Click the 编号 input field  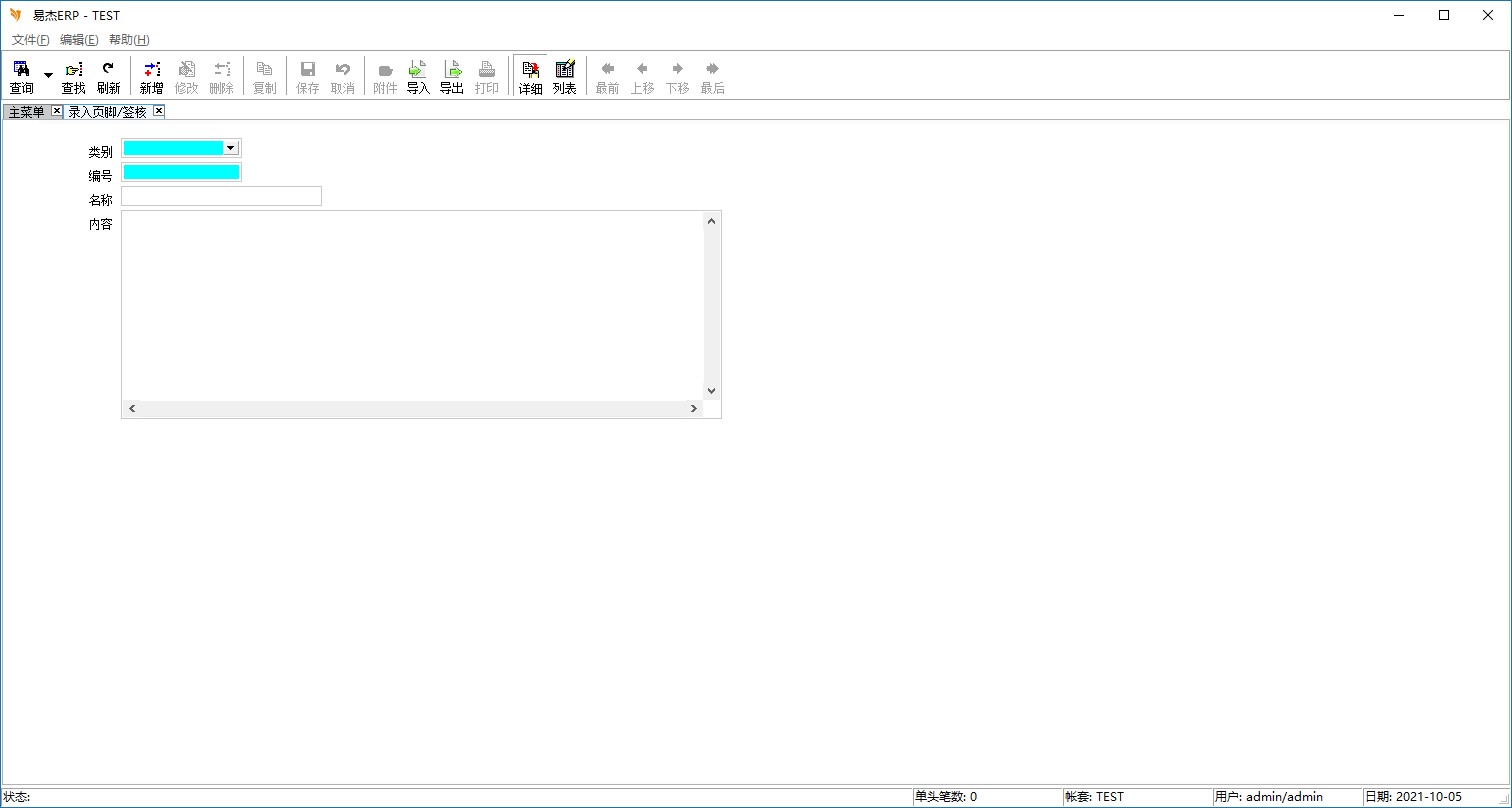[181, 172]
